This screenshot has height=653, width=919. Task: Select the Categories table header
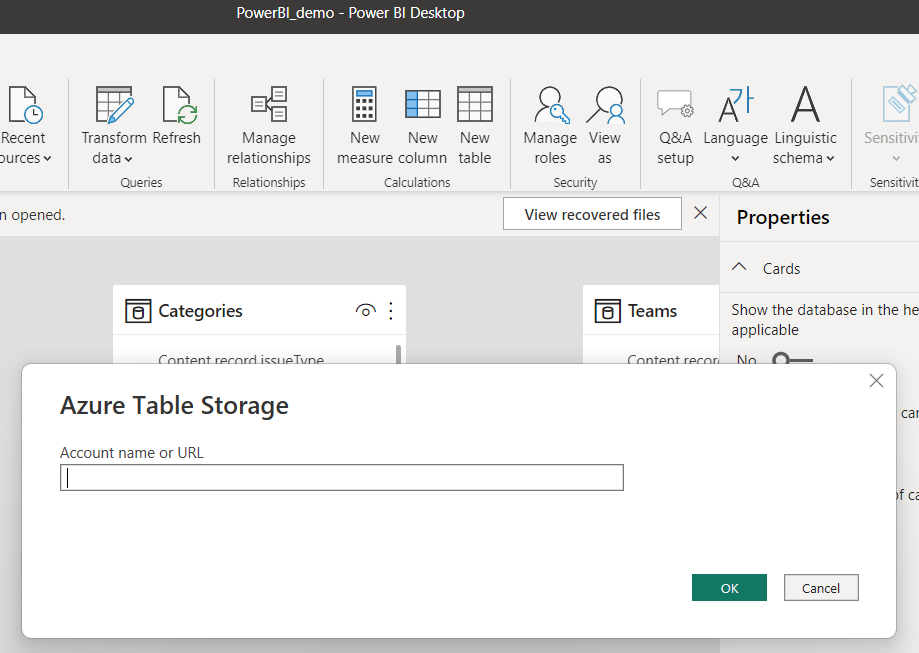click(259, 310)
